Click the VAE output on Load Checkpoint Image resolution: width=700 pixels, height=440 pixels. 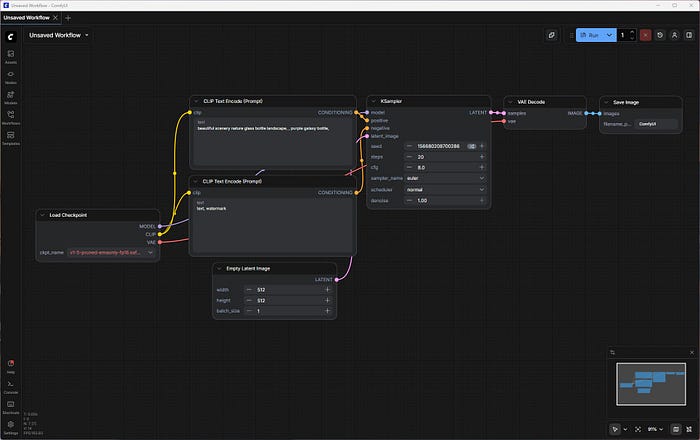(160, 242)
